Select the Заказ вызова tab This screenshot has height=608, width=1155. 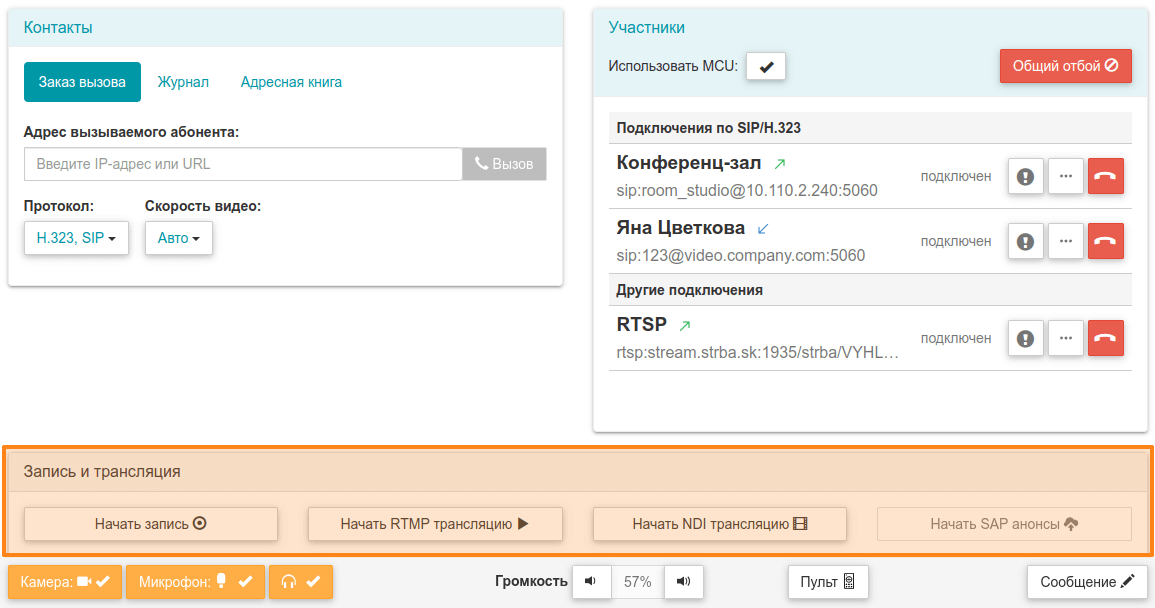pyautogui.click(x=82, y=82)
